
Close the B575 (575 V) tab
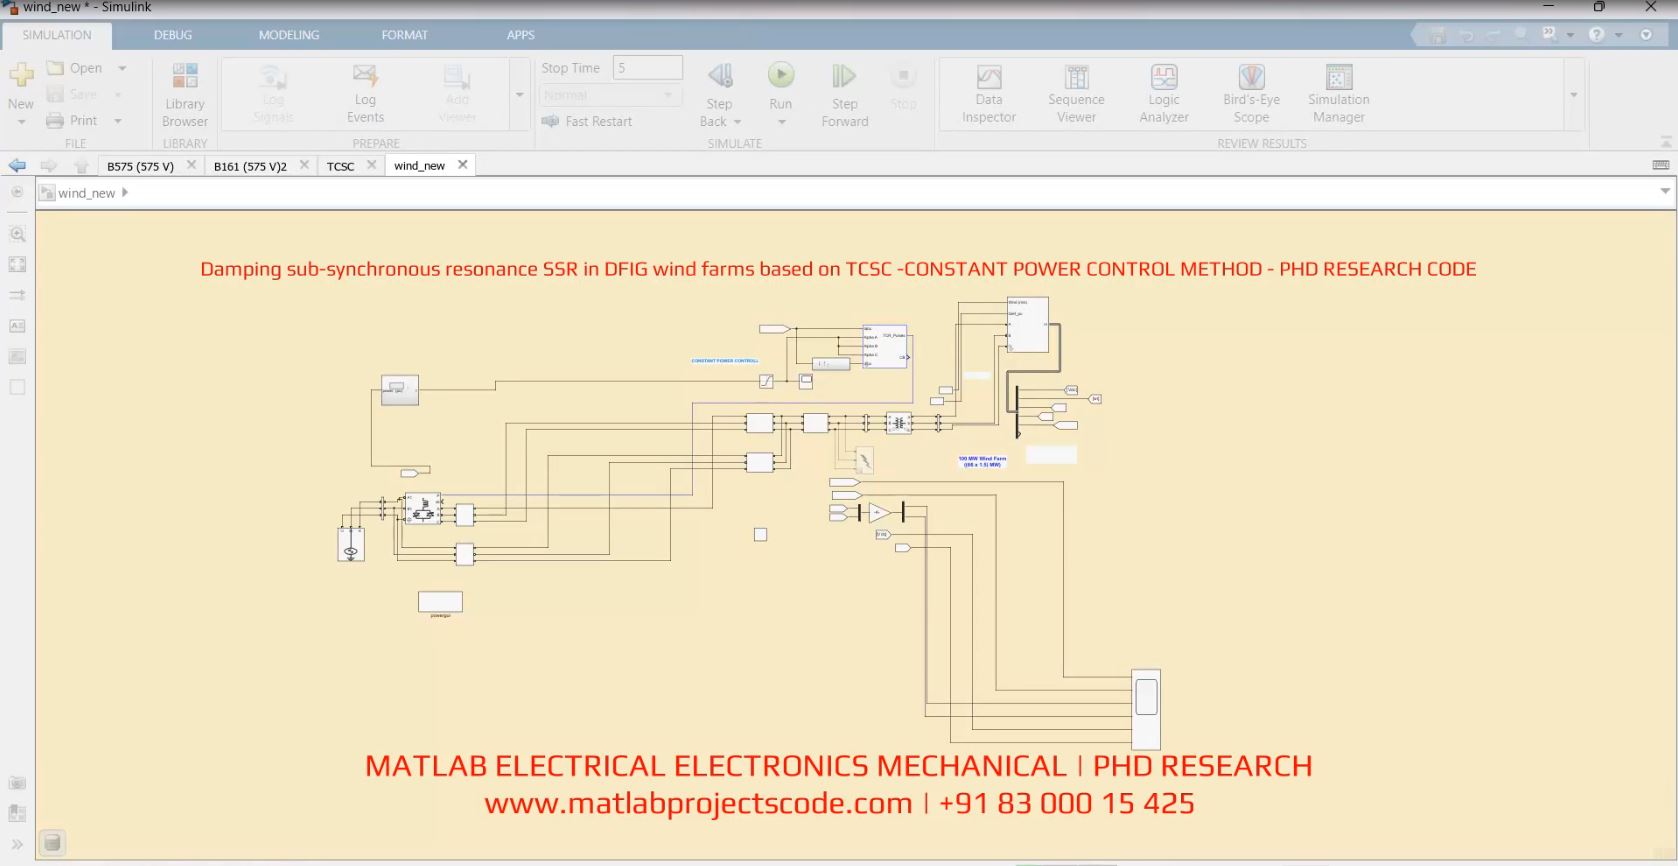(x=191, y=165)
